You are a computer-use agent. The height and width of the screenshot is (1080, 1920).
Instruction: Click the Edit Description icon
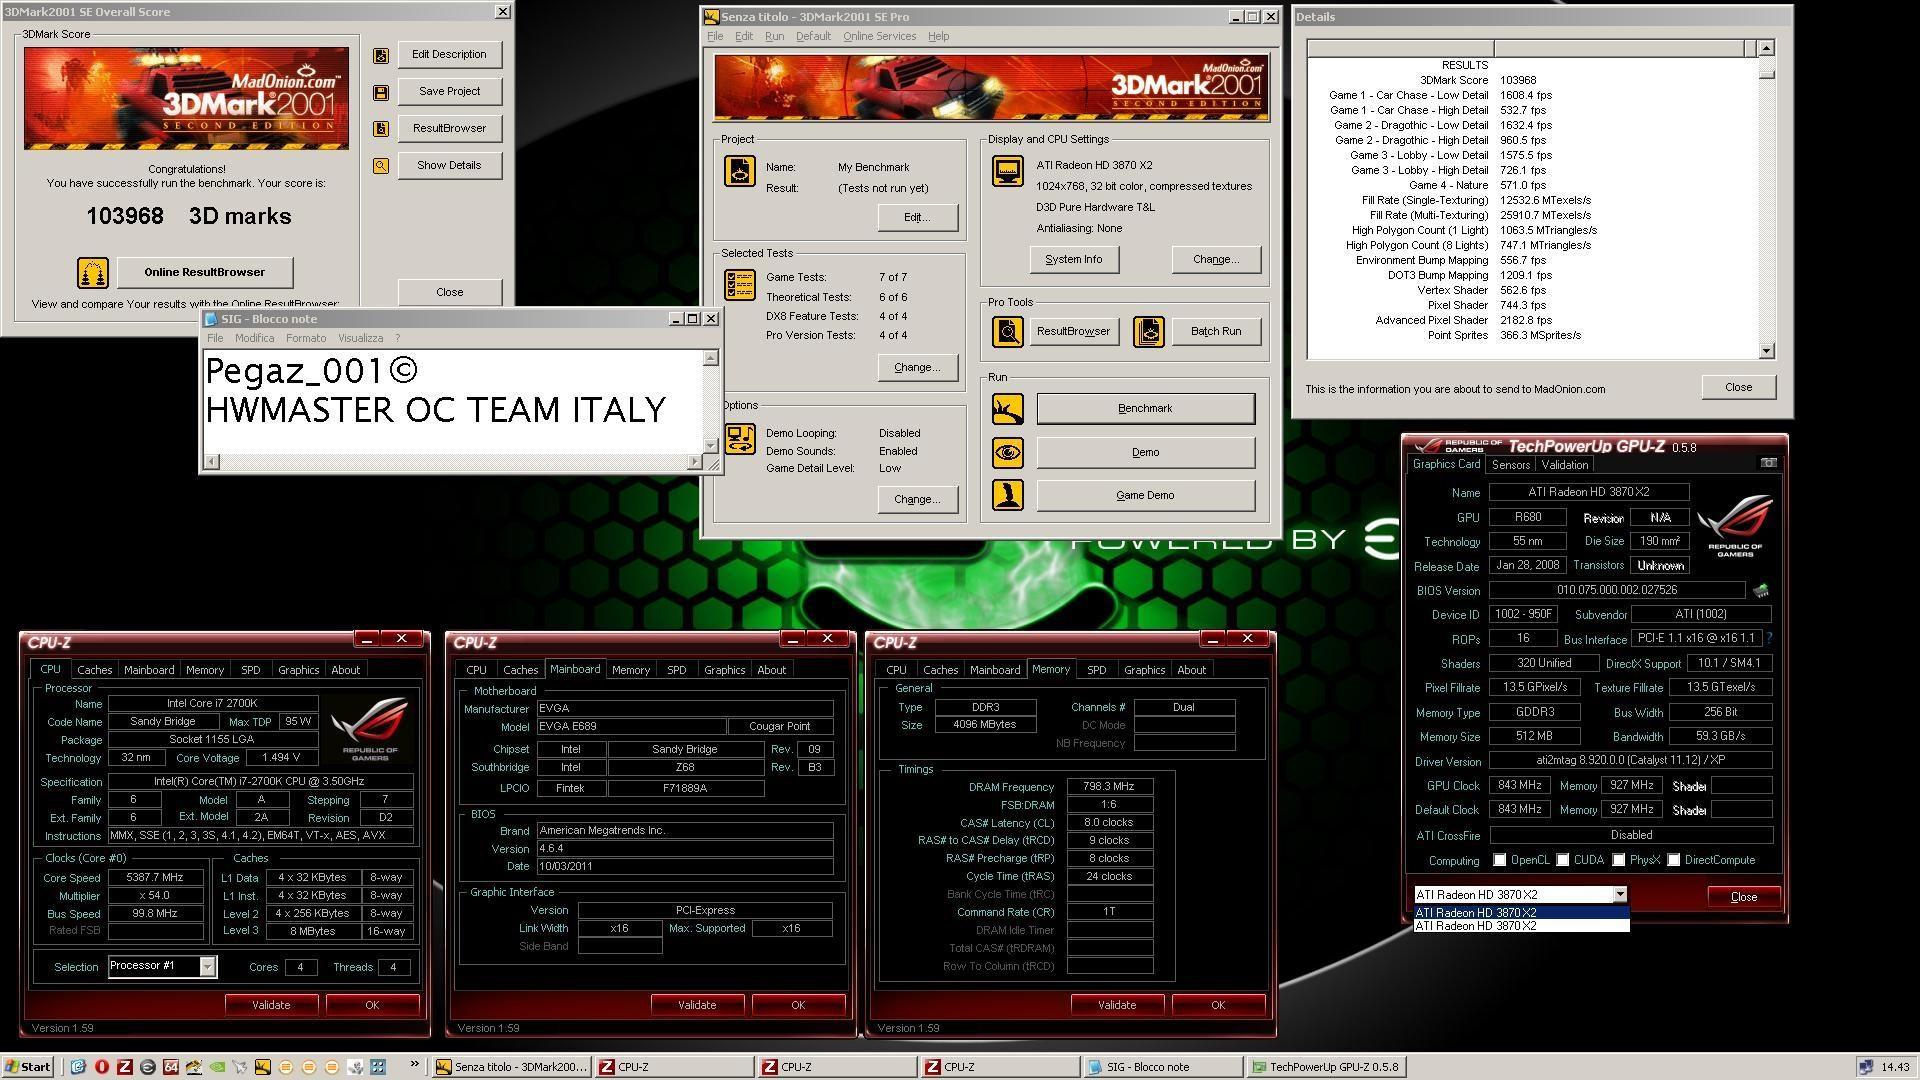tap(381, 56)
